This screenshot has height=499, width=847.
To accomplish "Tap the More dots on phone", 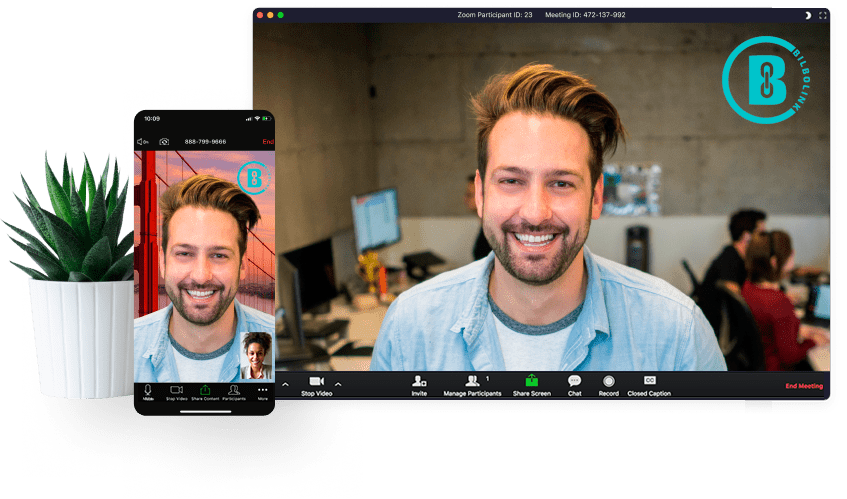I will pos(262,390).
